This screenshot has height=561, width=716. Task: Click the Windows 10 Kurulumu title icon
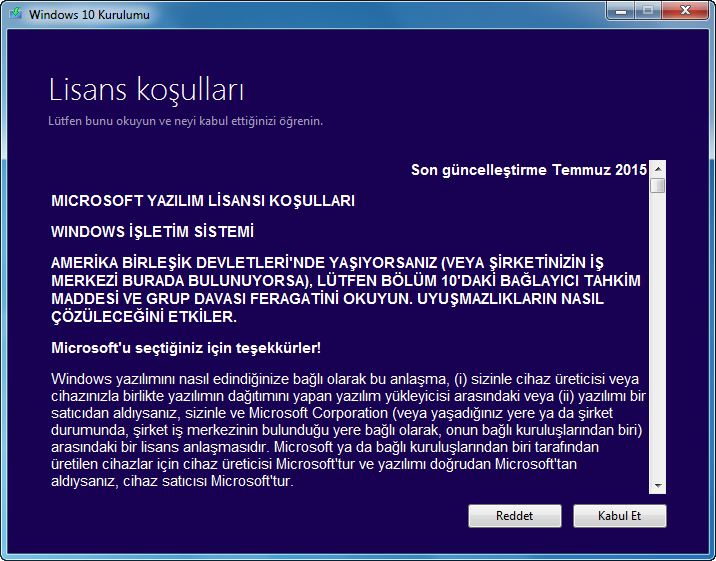[x=15, y=13]
